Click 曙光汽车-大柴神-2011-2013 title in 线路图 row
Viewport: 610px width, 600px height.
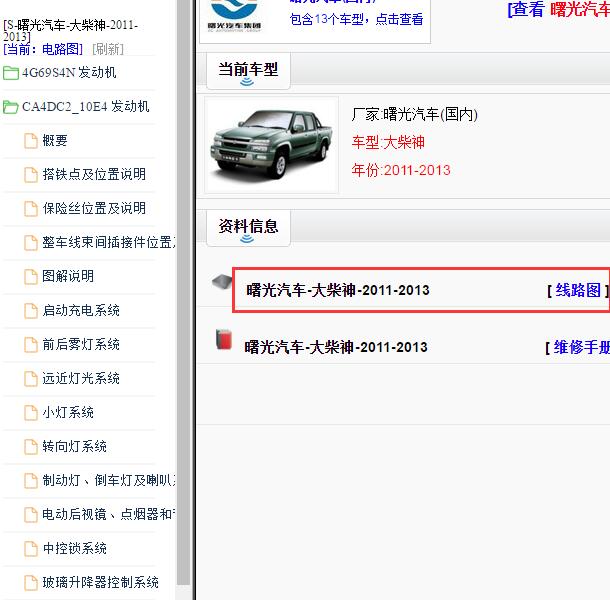(x=338, y=290)
